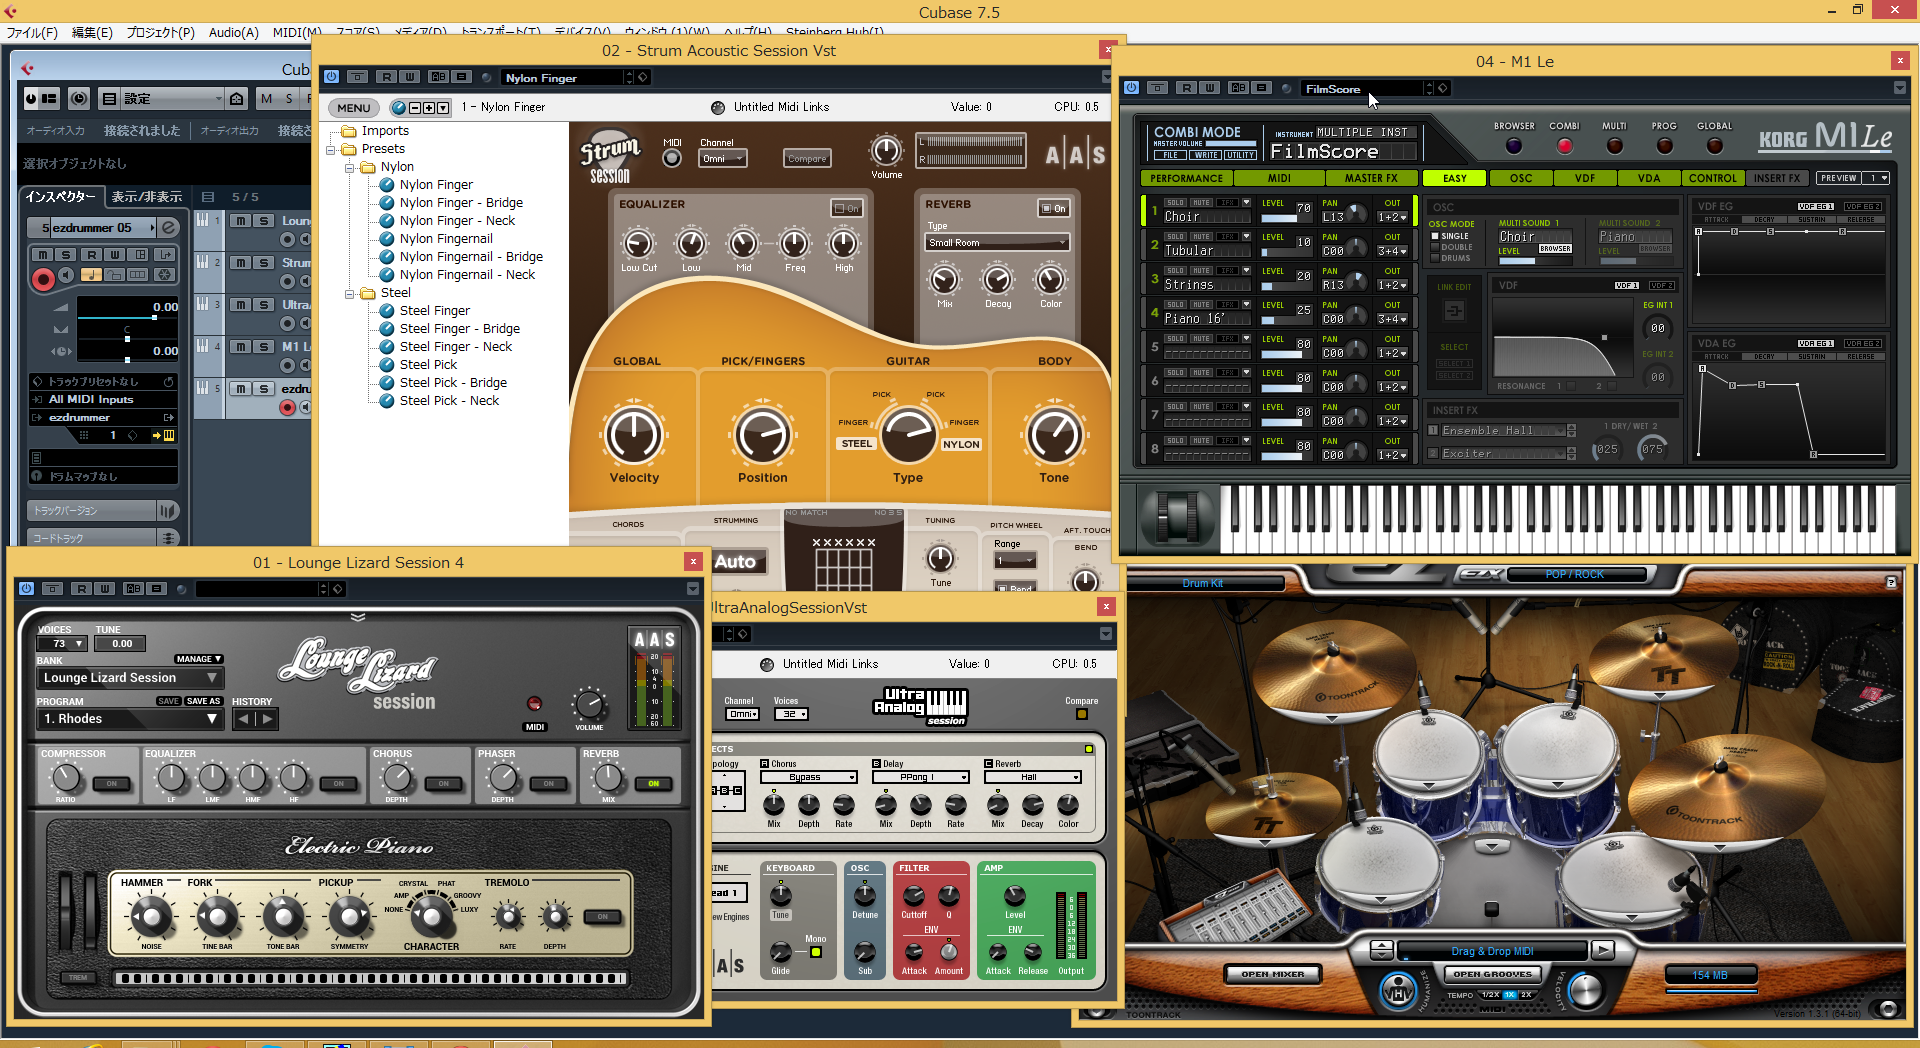Open Lounge Lizard Bank dropdown
This screenshot has height=1048, width=1920.
click(130, 678)
